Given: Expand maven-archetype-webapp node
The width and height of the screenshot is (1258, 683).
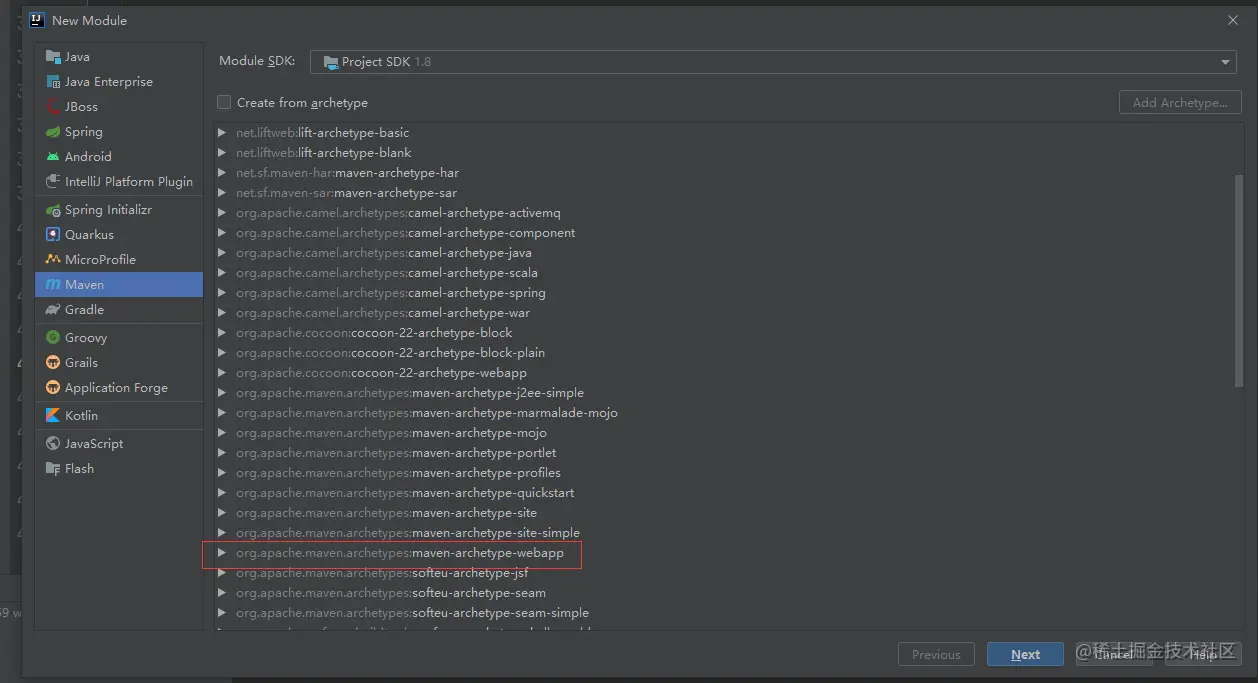Looking at the screenshot, I should pyautogui.click(x=222, y=553).
